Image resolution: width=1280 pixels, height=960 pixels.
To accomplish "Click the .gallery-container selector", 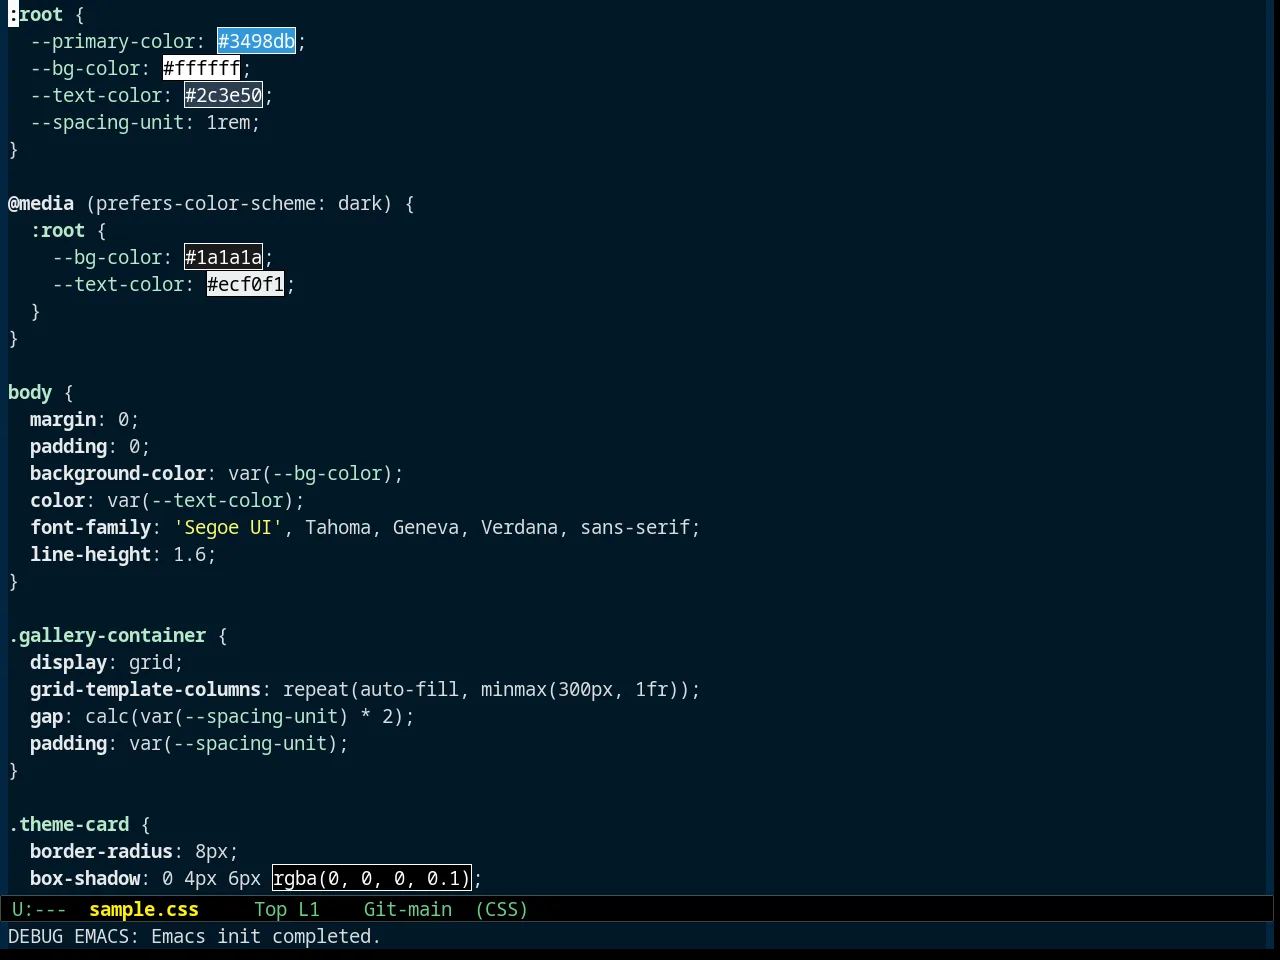I will [107, 635].
